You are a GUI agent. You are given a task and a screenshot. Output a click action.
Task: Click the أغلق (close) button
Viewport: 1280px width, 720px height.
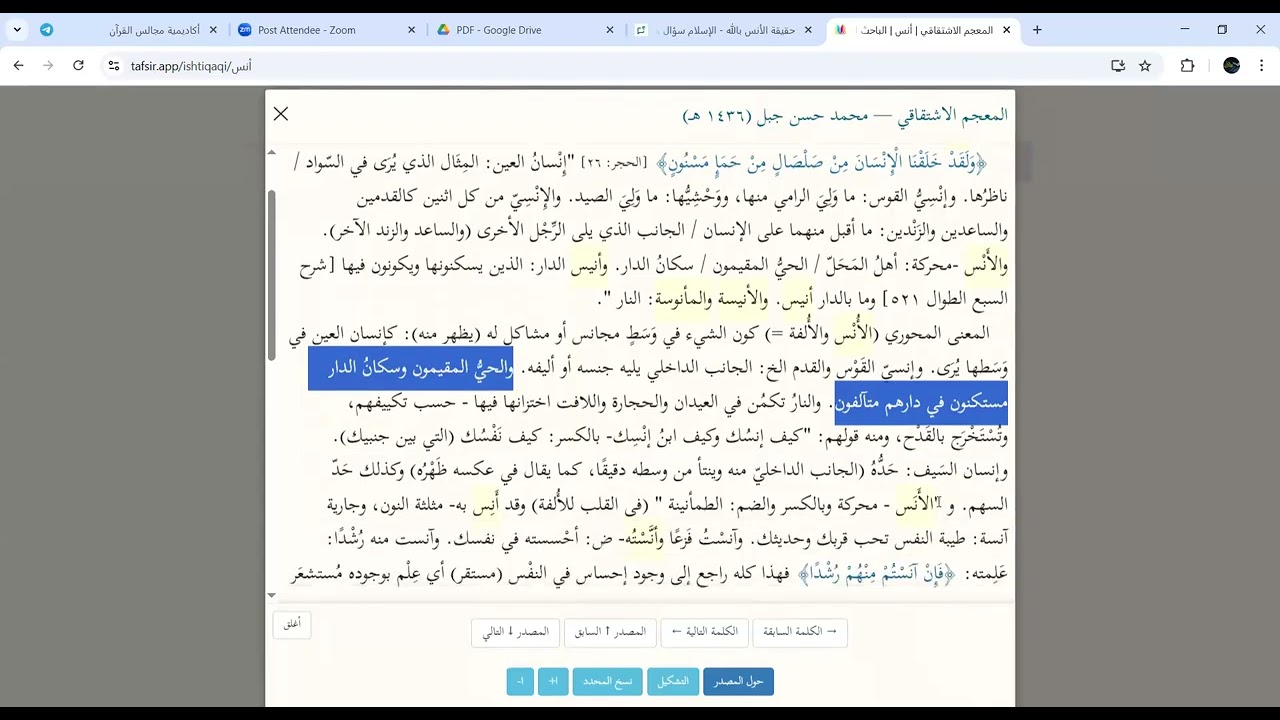point(292,624)
